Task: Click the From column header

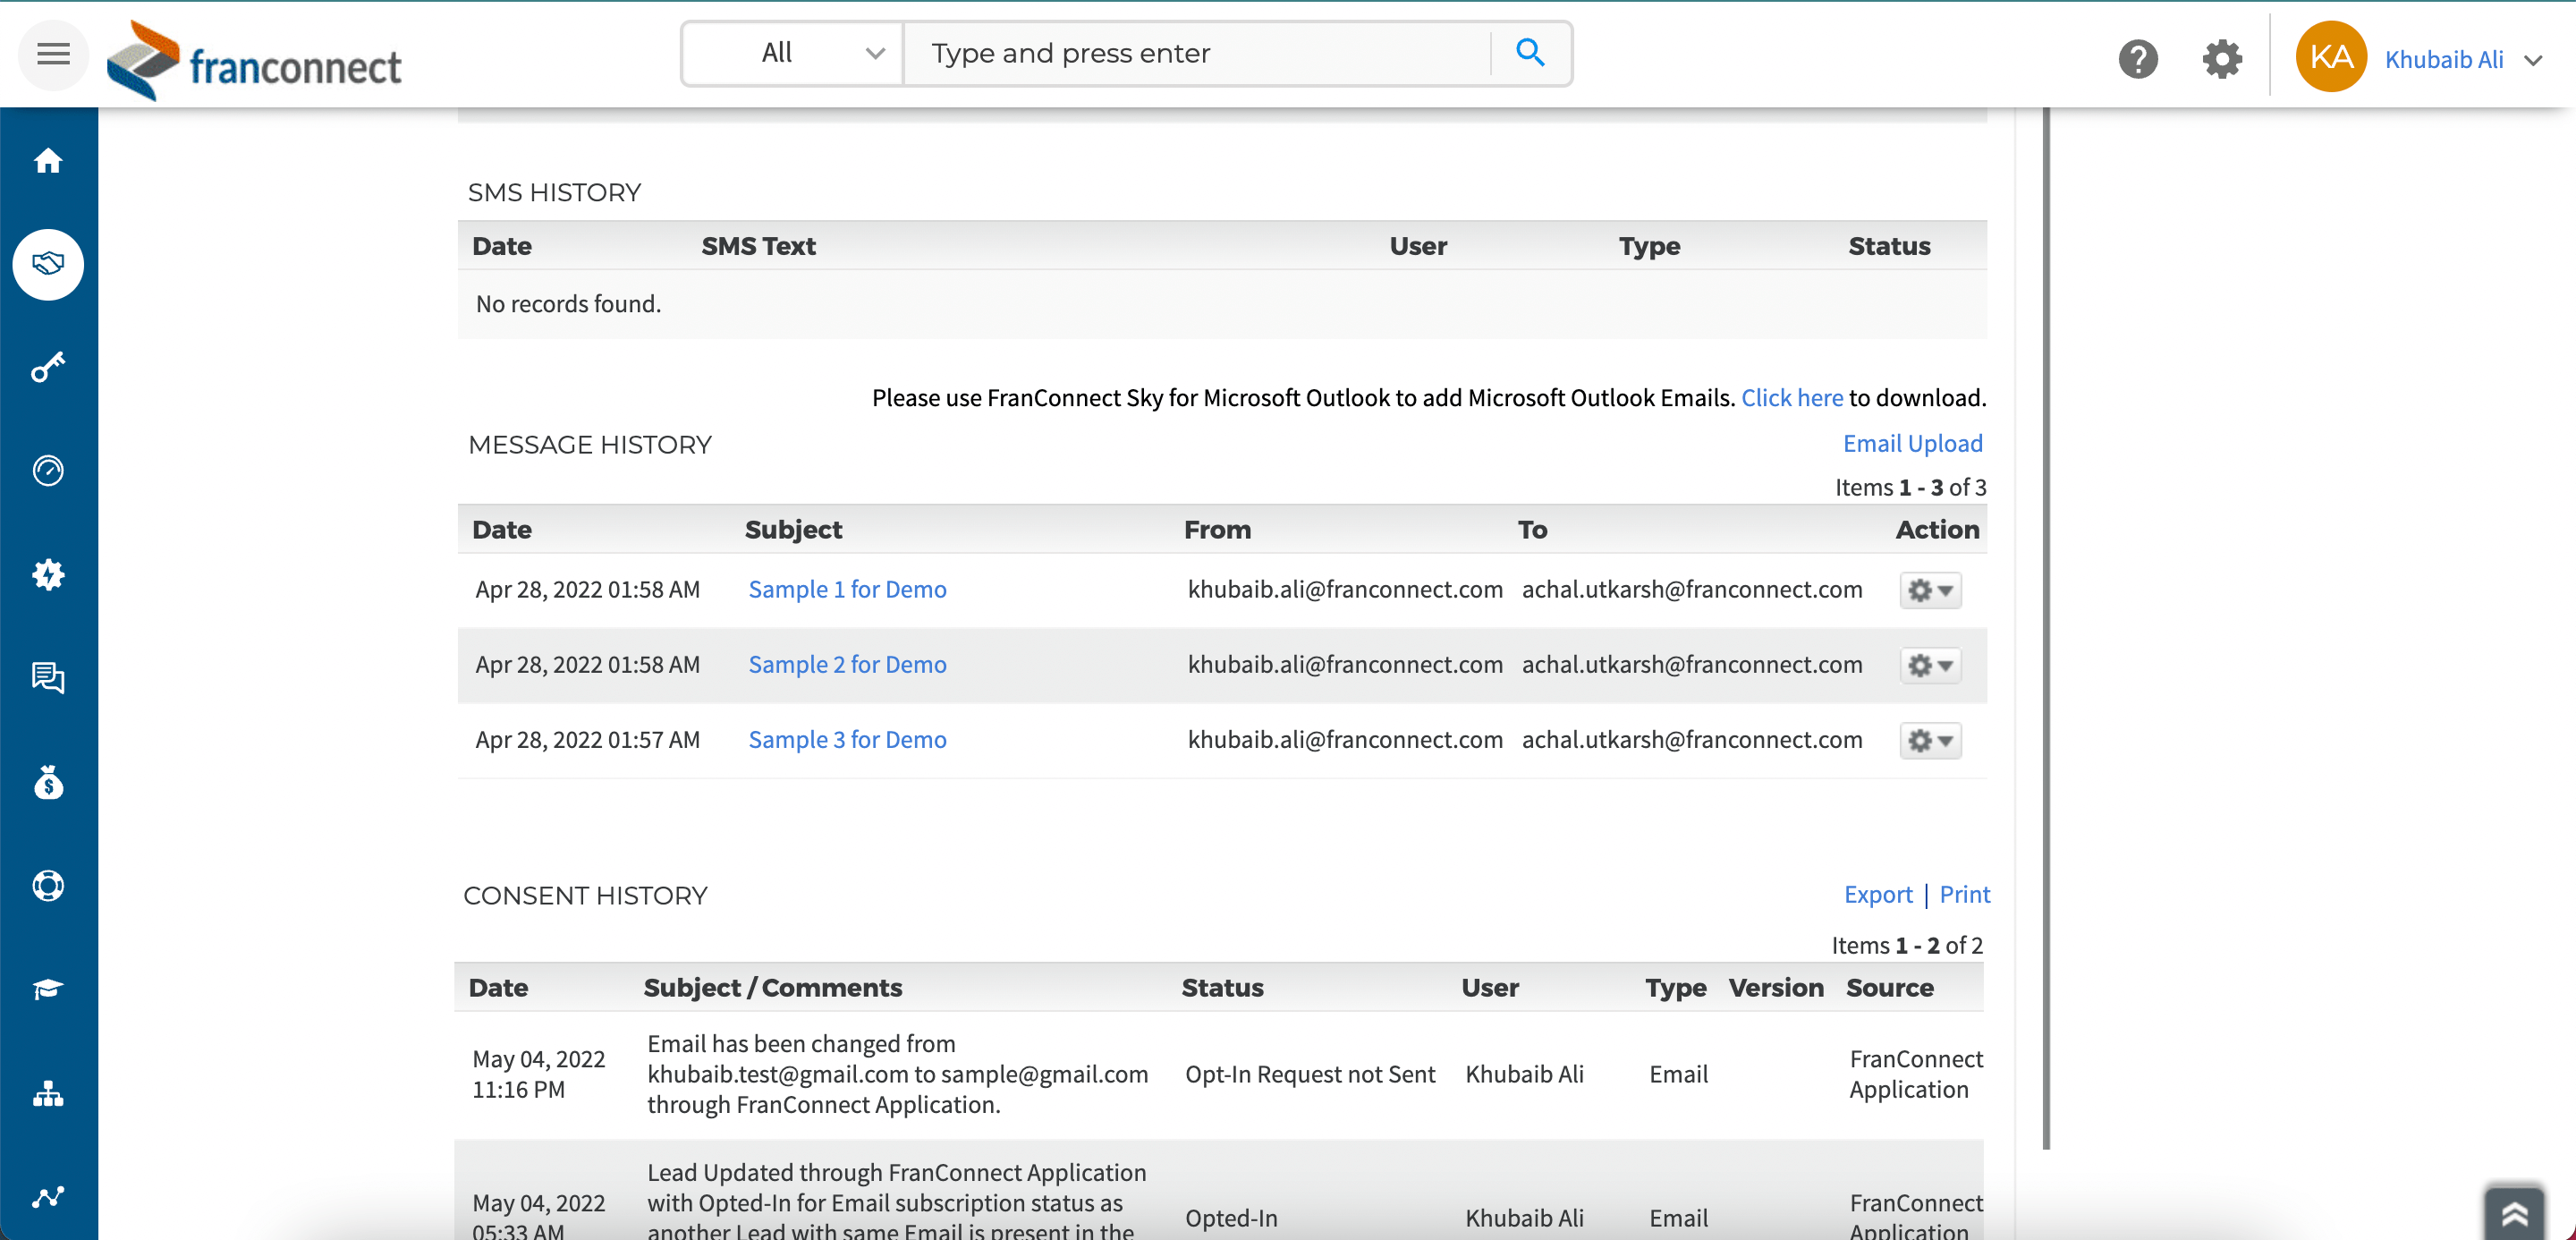Action: click(x=1217, y=529)
